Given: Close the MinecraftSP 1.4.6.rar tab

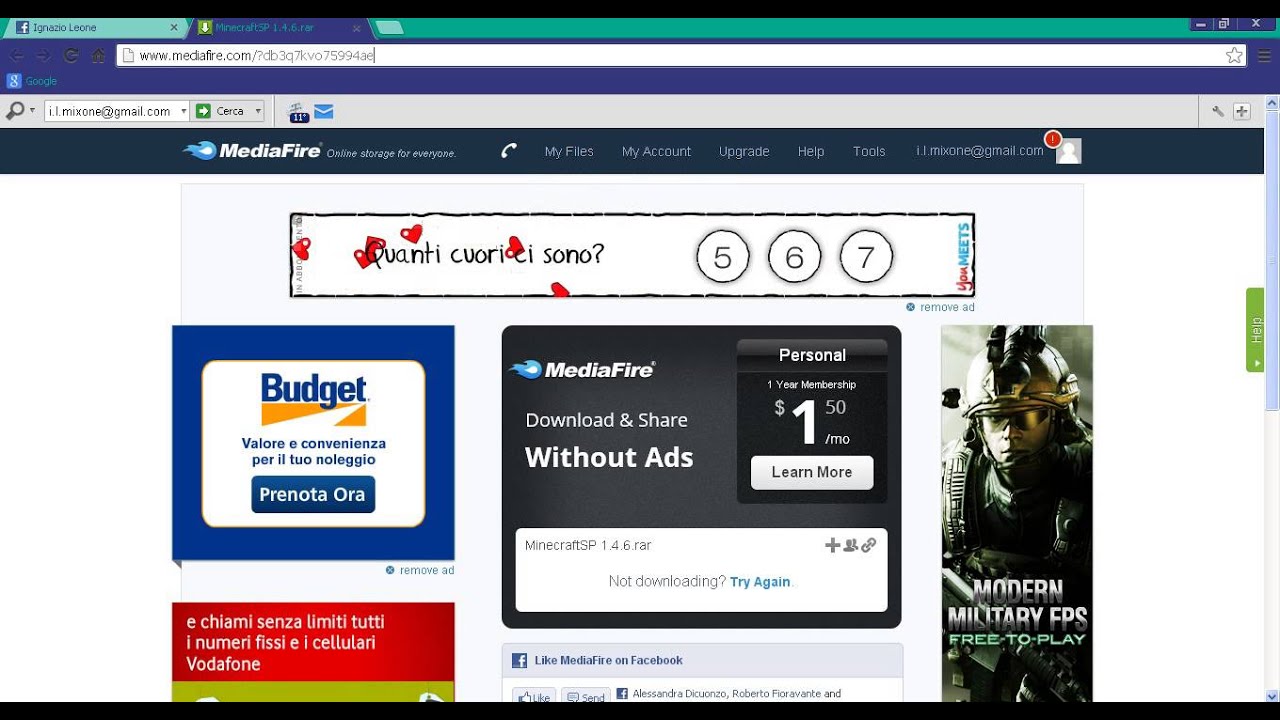Looking at the screenshot, I should pos(356,28).
